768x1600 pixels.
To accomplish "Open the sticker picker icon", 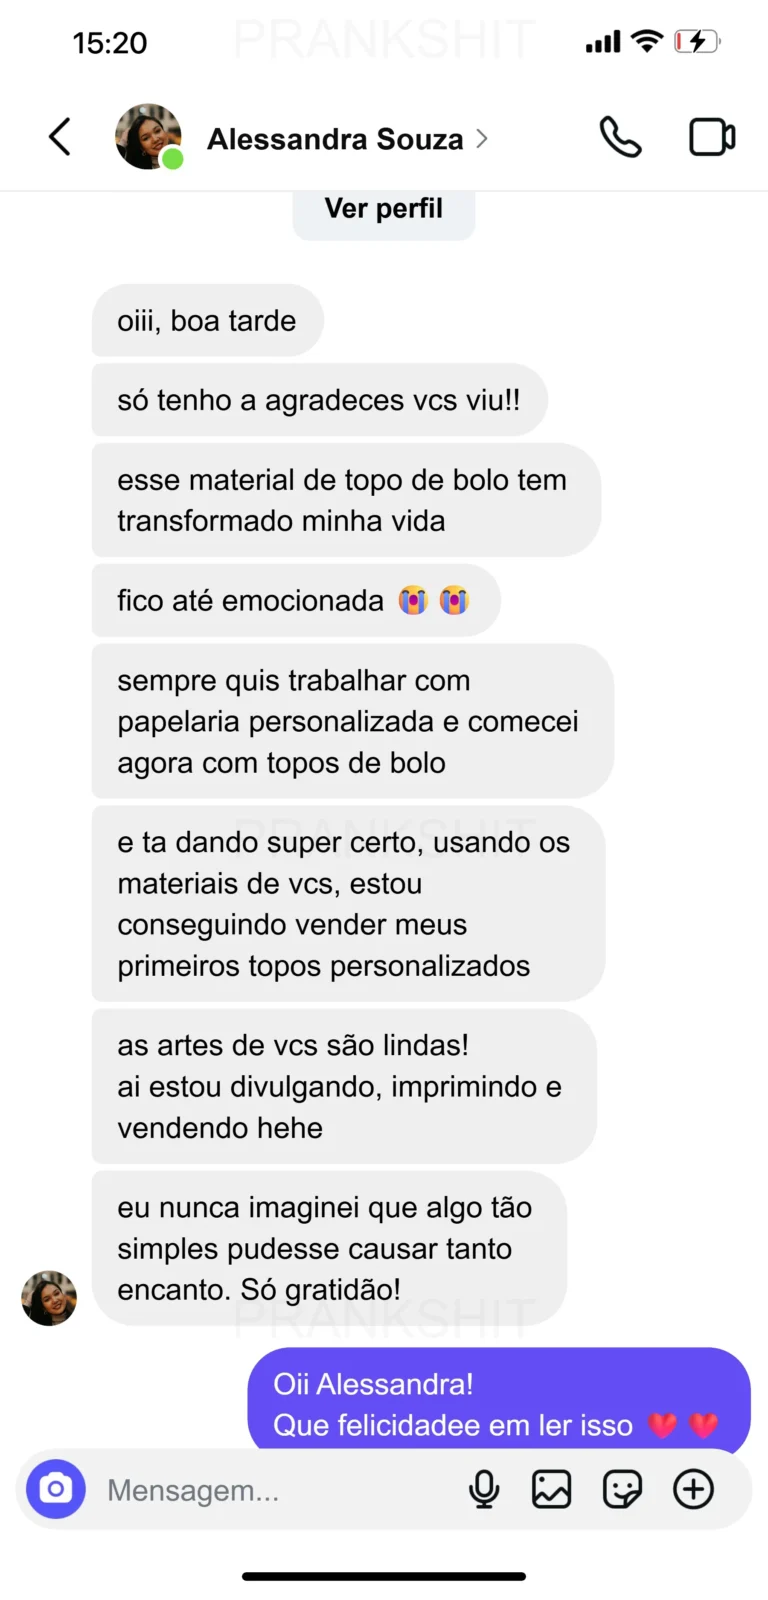I will (622, 1489).
